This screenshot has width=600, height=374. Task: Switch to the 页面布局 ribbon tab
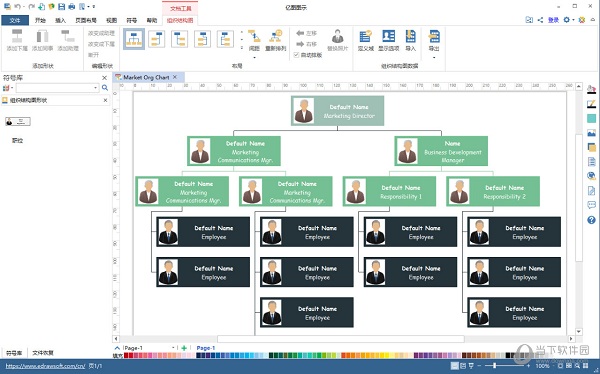click(86, 20)
